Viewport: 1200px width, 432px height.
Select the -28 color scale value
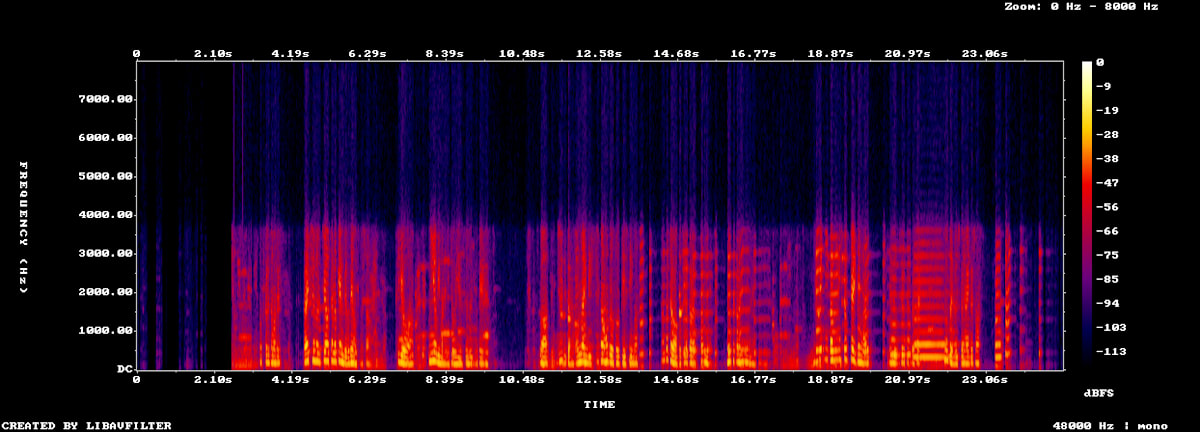(1107, 134)
